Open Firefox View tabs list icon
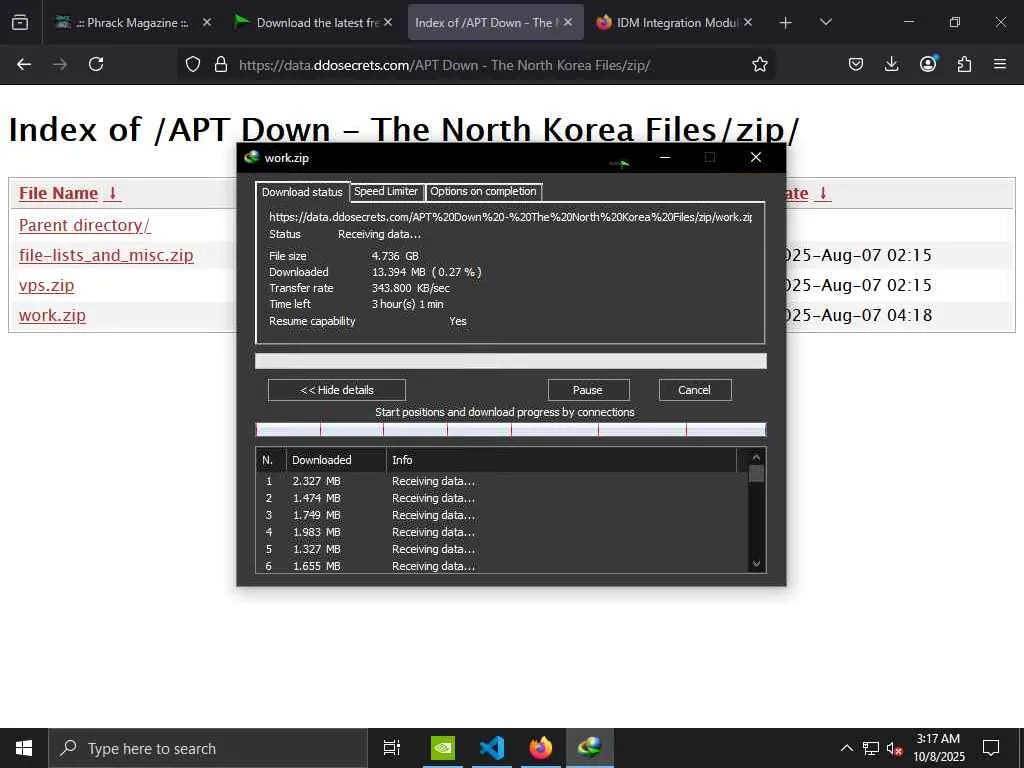 (20, 22)
